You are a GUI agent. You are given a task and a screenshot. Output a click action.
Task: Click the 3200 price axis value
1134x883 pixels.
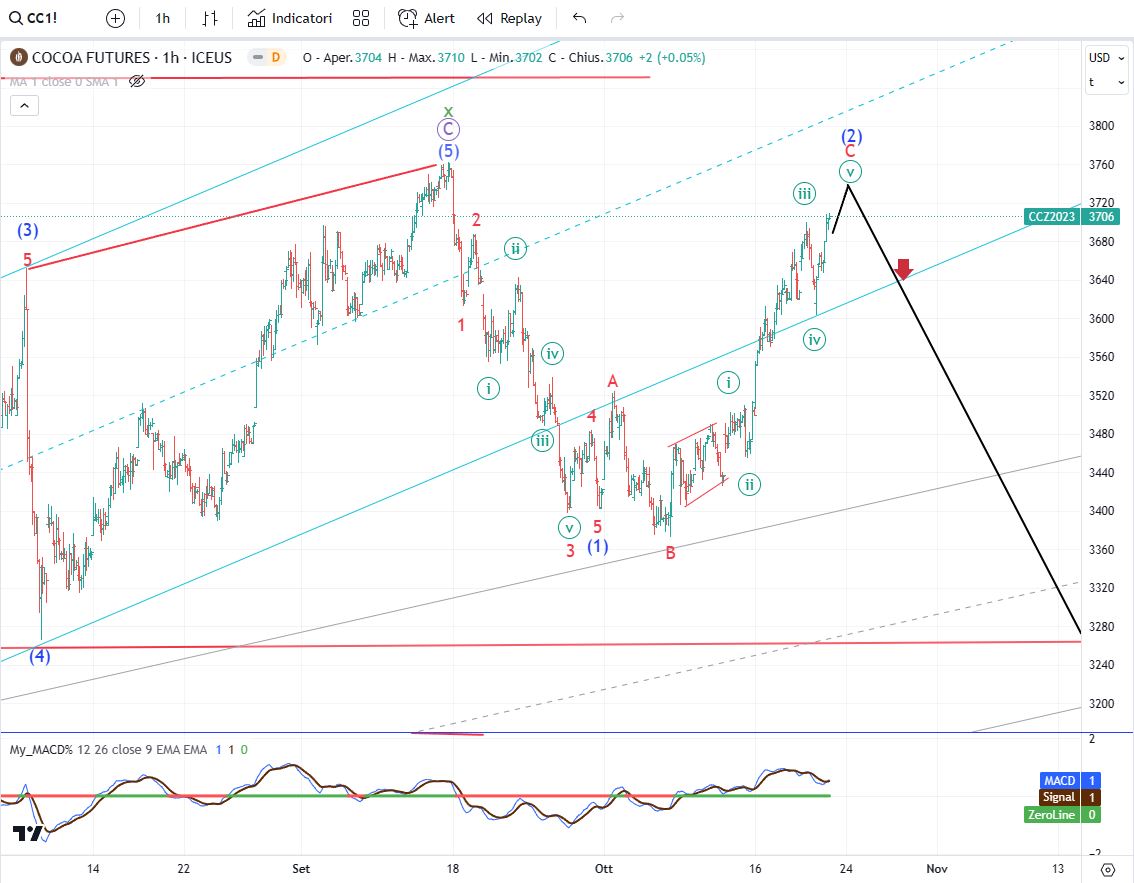(x=1101, y=704)
